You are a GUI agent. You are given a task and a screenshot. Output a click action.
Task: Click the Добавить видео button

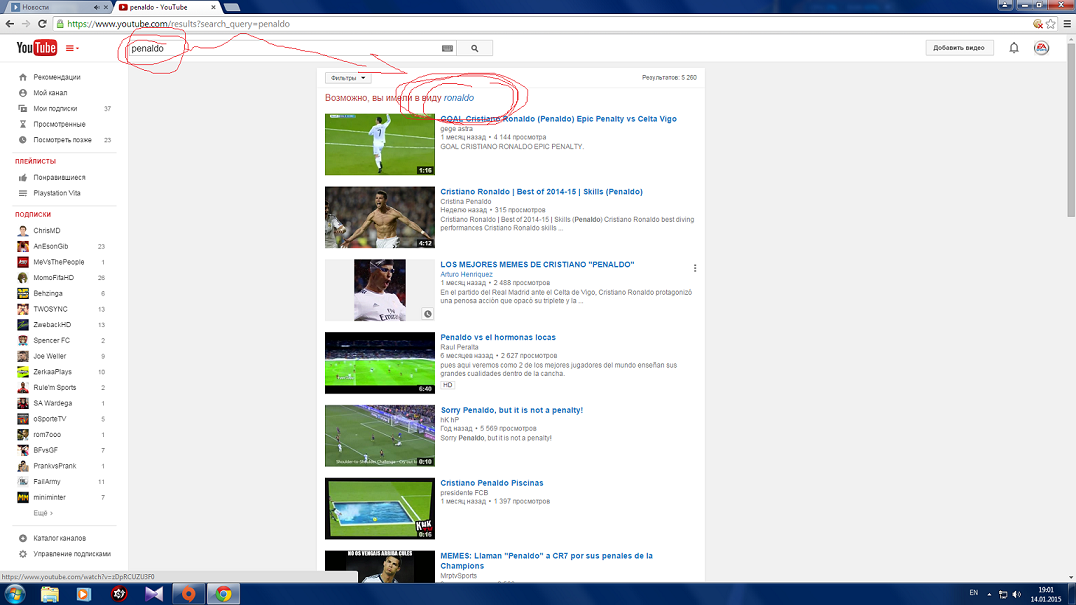958,48
